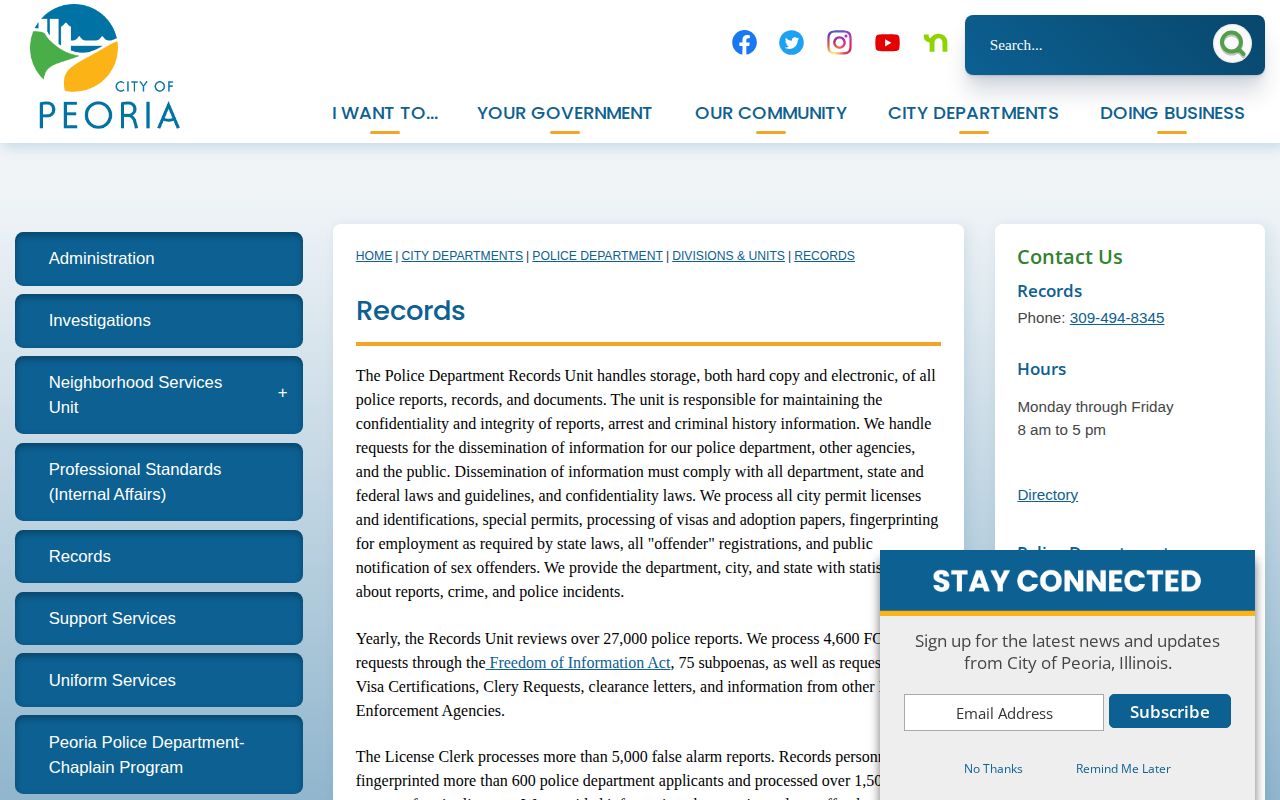Open the YOUR GOVERNMENT menu

tap(564, 113)
